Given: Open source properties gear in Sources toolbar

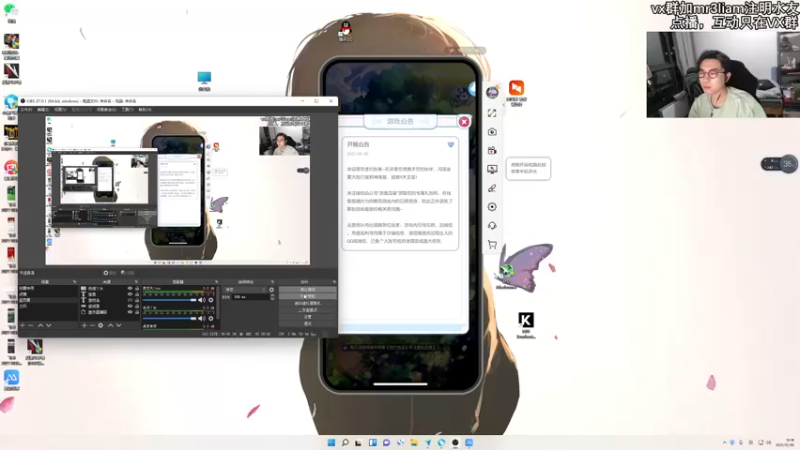Looking at the screenshot, I should (101, 326).
